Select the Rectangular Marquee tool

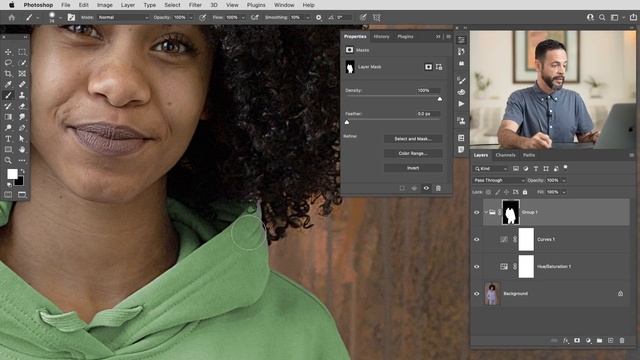22,52
